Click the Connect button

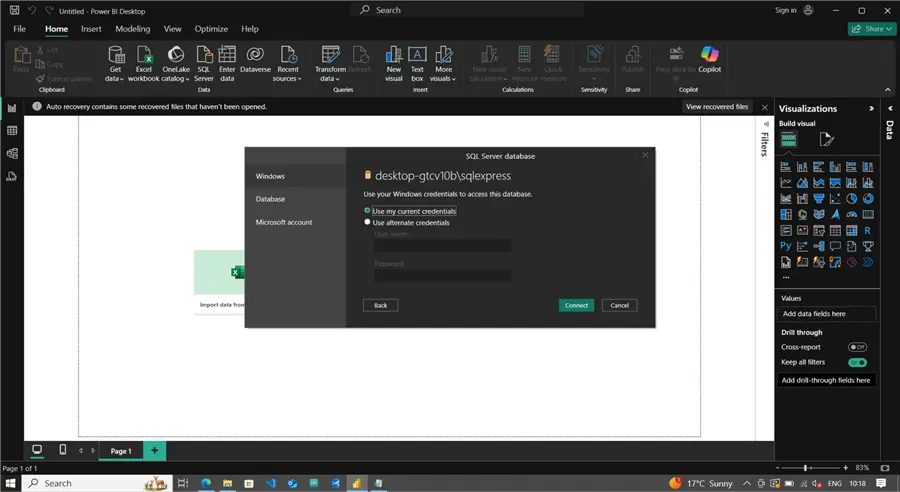(x=576, y=305)
